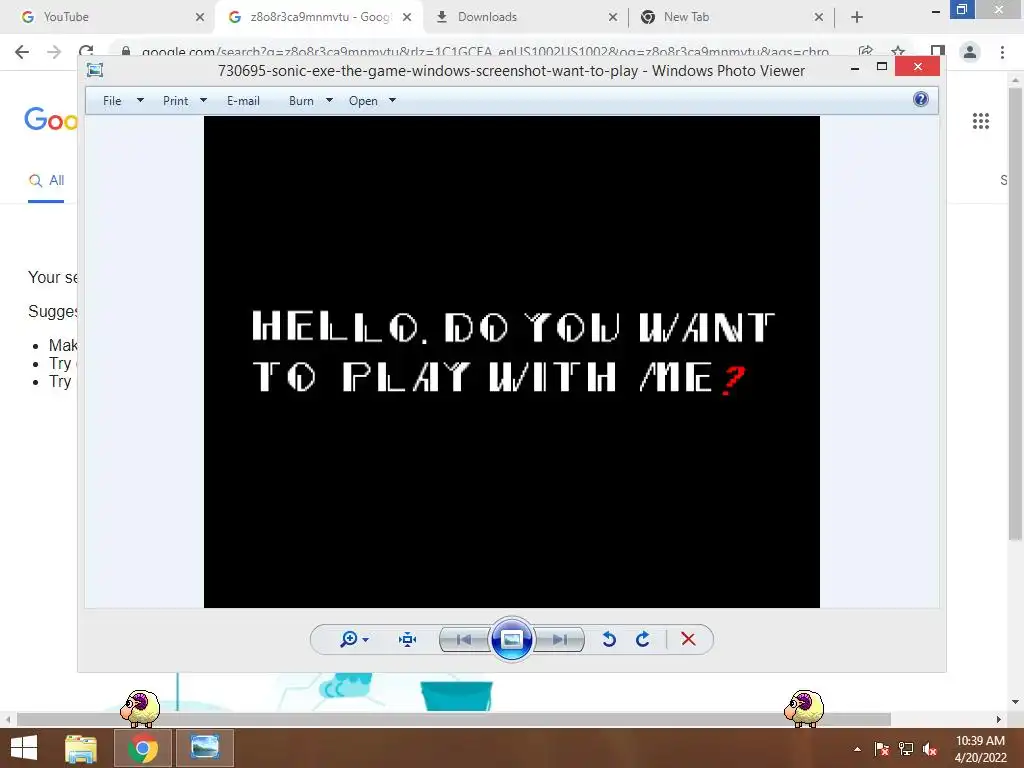Open the zoom magnifier control
The height and width of the screenshot is (768, 1024).
click(349, 639)
